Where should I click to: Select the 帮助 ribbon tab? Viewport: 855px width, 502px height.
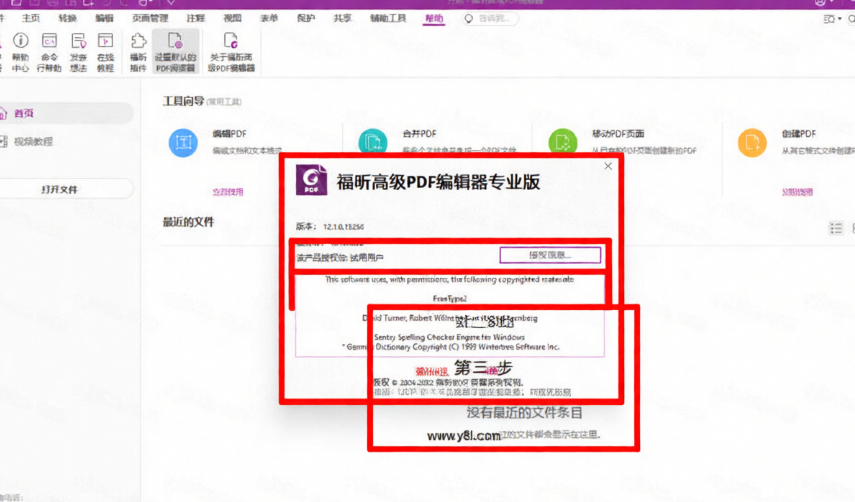point(434,18)
